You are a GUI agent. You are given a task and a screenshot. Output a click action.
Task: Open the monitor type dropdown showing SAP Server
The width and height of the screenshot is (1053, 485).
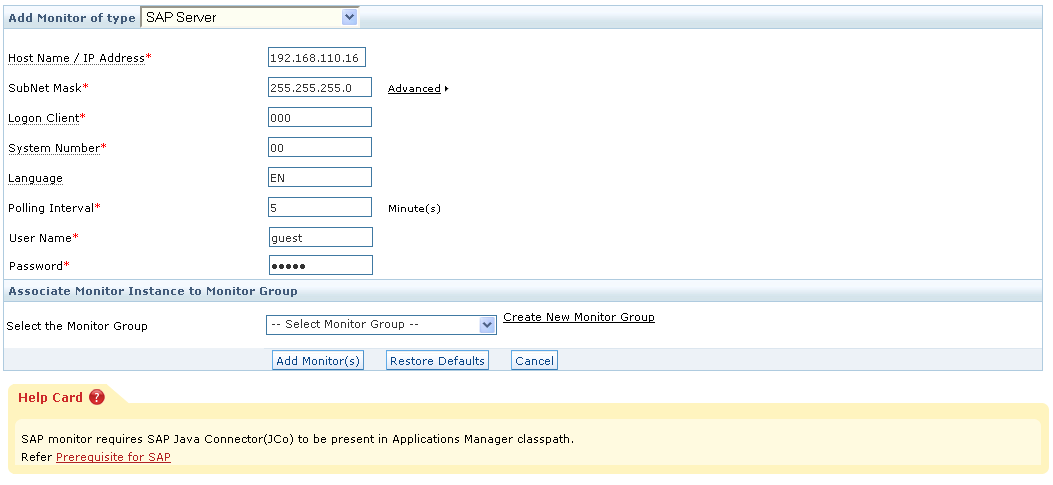click(x=250, y=17)
